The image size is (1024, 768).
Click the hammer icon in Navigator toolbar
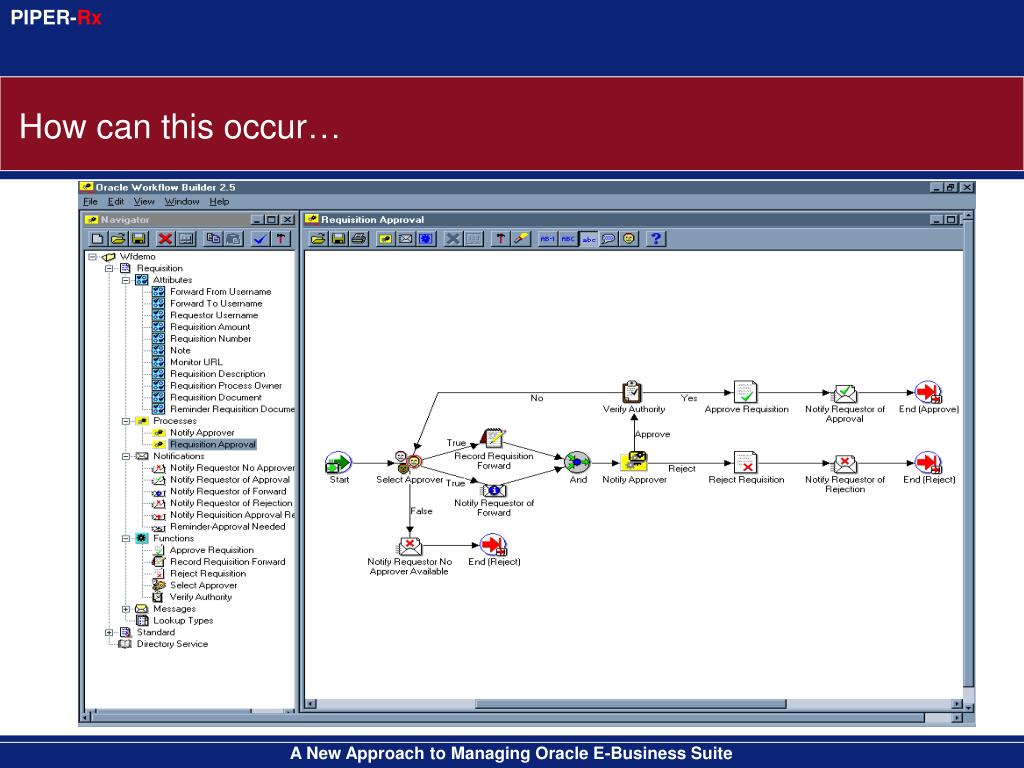pos(281,239)
